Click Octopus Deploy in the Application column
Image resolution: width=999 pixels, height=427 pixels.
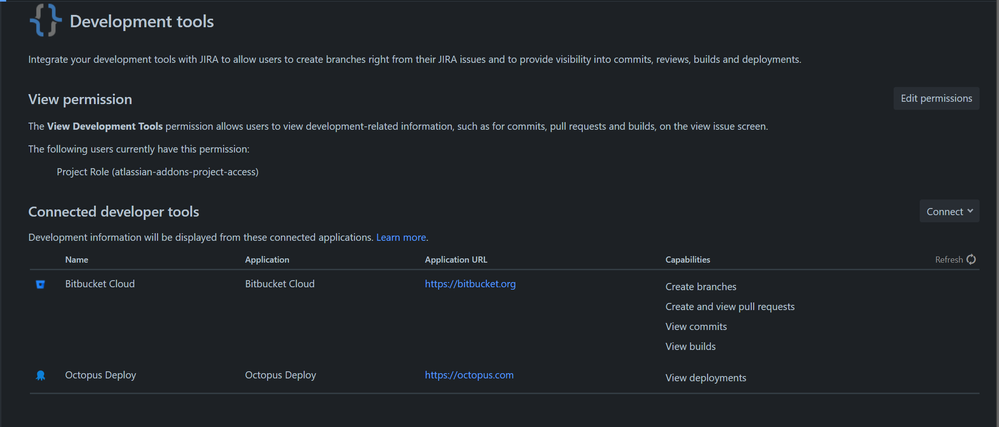click(280, 375)
